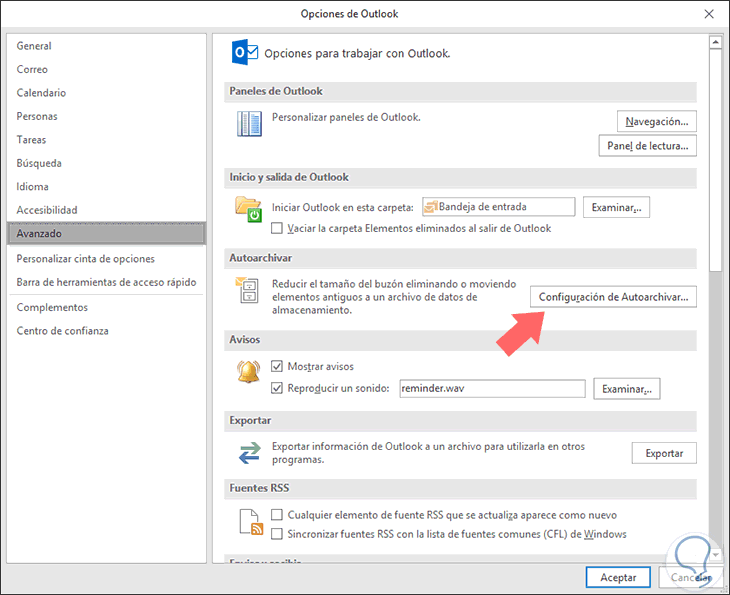This screenshot has height=595, width=730.
Task: Click the 'Reducir el tamaño del buzón' description
Action: point(394,297)
